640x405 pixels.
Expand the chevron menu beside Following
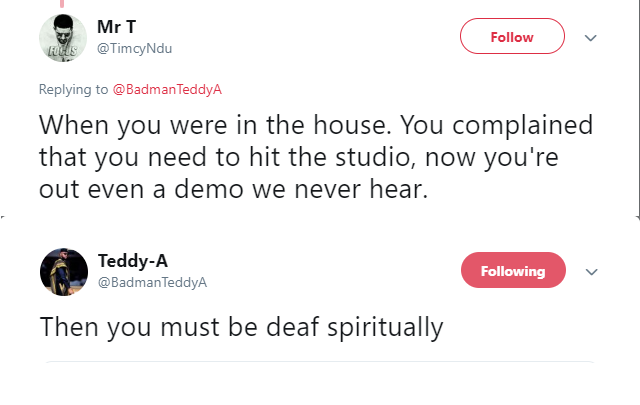tap(591, 271)
